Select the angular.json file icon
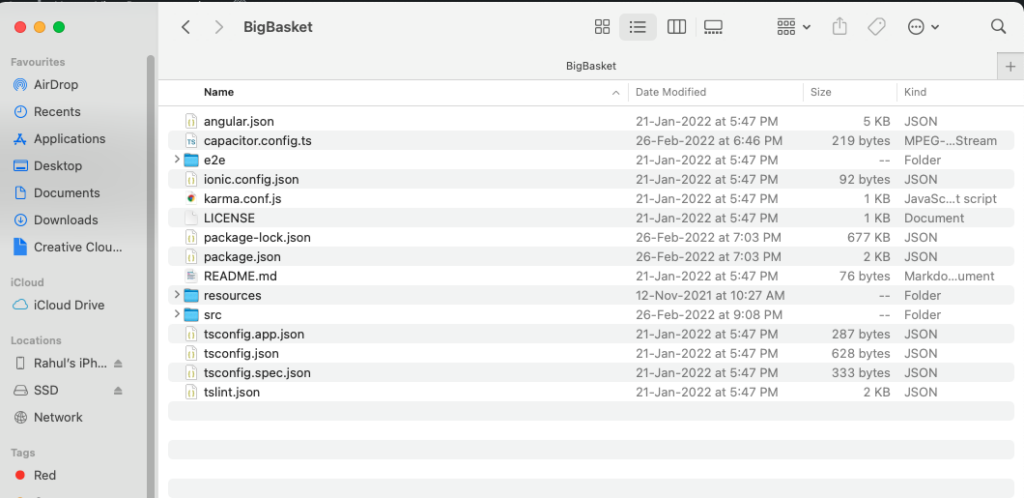The image size is (1024, 498). 191,121
